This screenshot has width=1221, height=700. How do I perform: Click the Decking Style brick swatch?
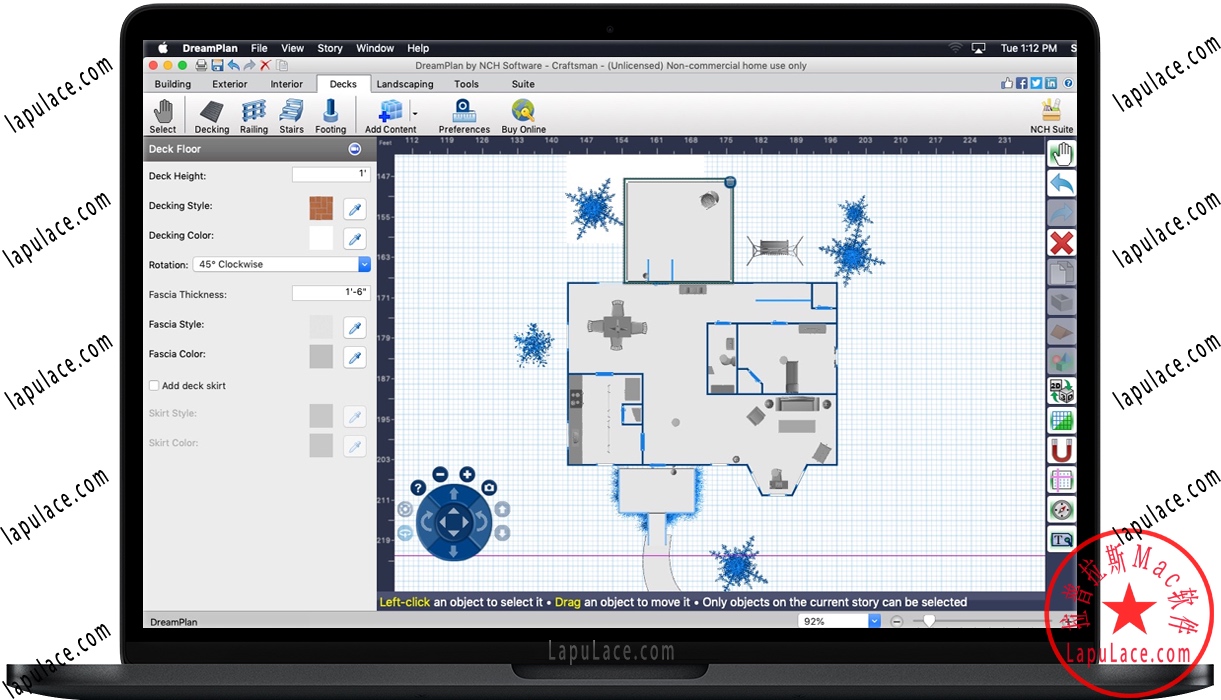pos(321,208)
